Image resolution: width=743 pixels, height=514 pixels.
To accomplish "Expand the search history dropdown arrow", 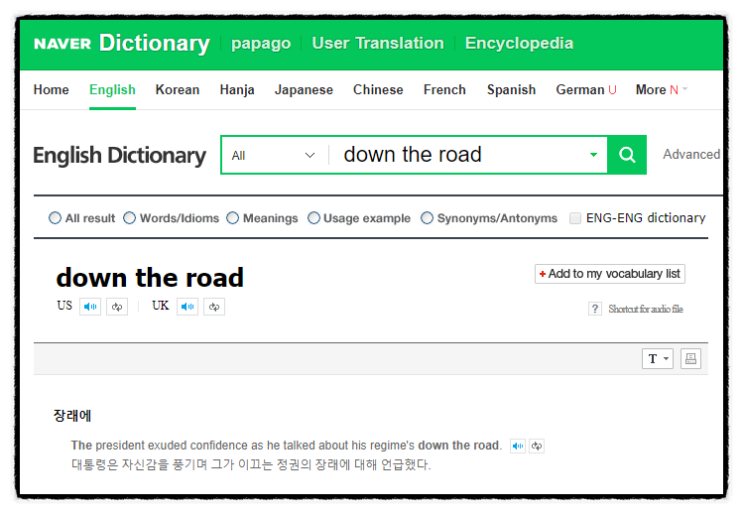I will [x=593, y=155].
